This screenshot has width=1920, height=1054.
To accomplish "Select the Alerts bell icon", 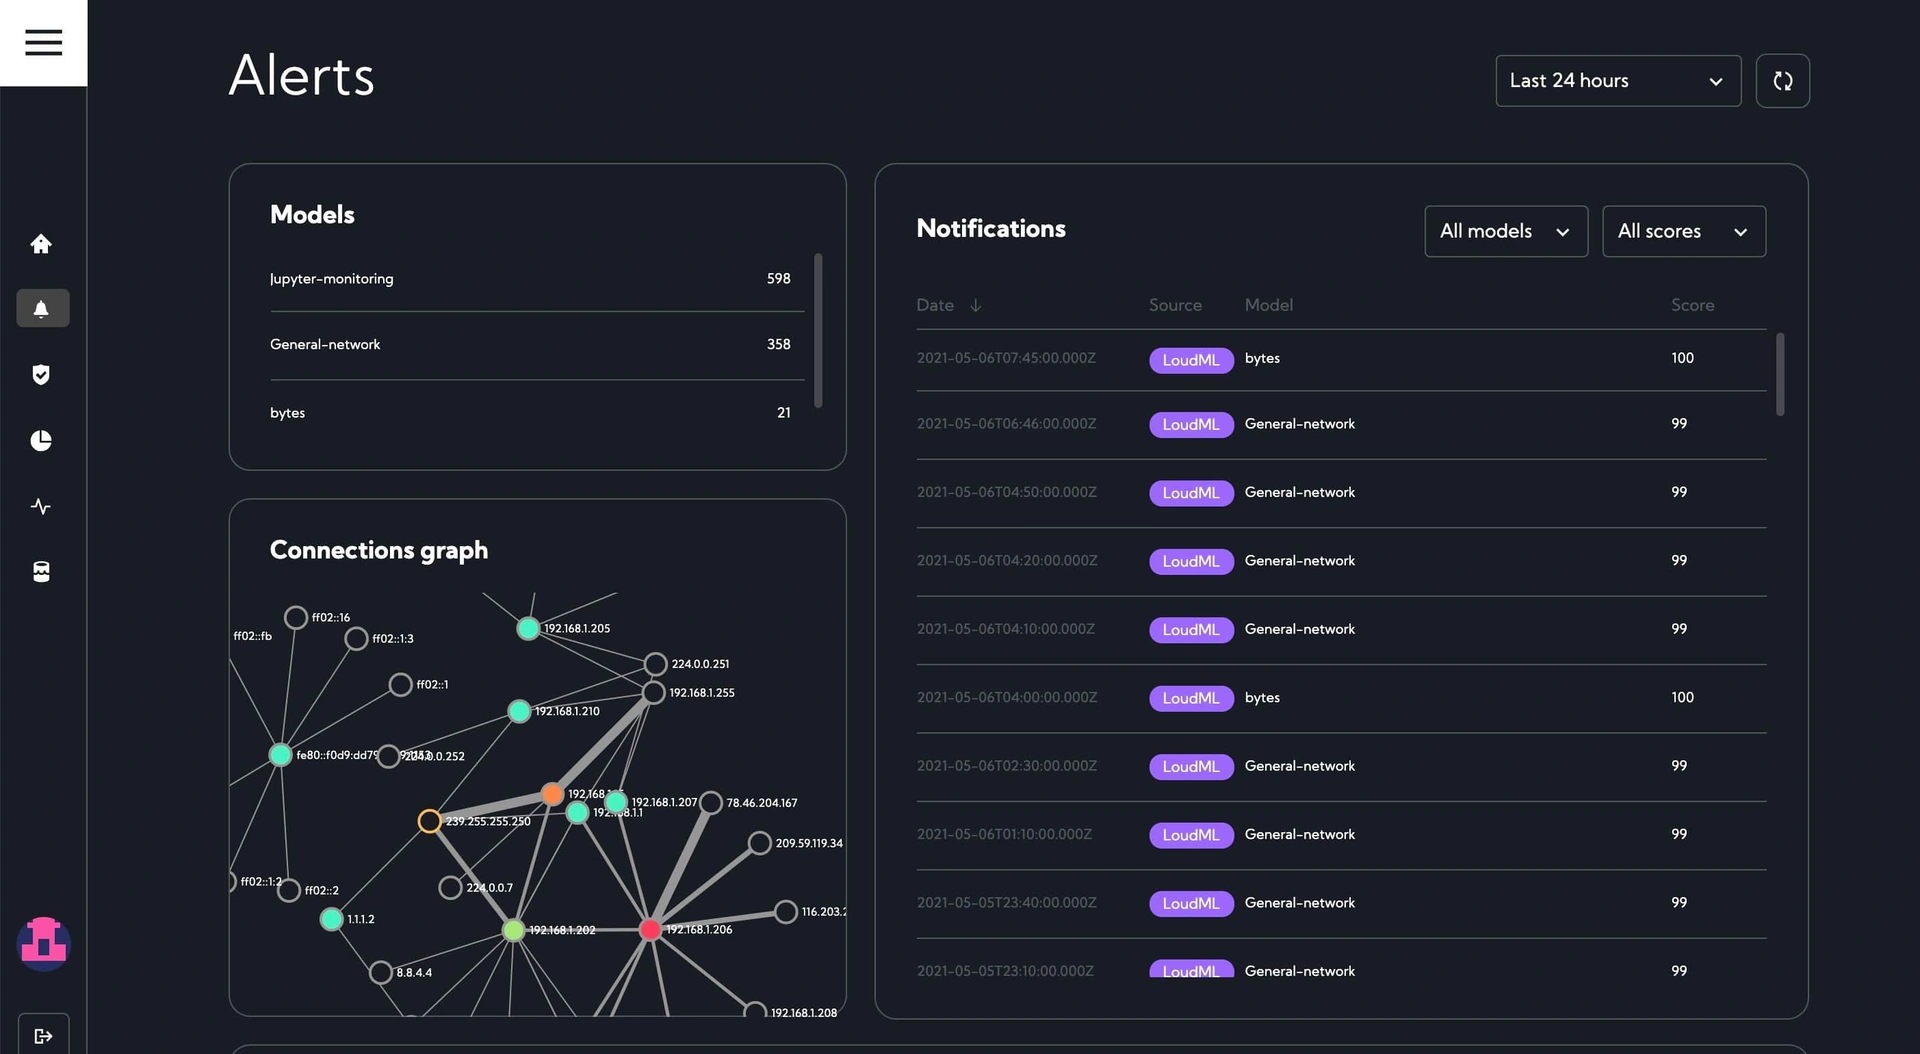I will click(43, 308).
